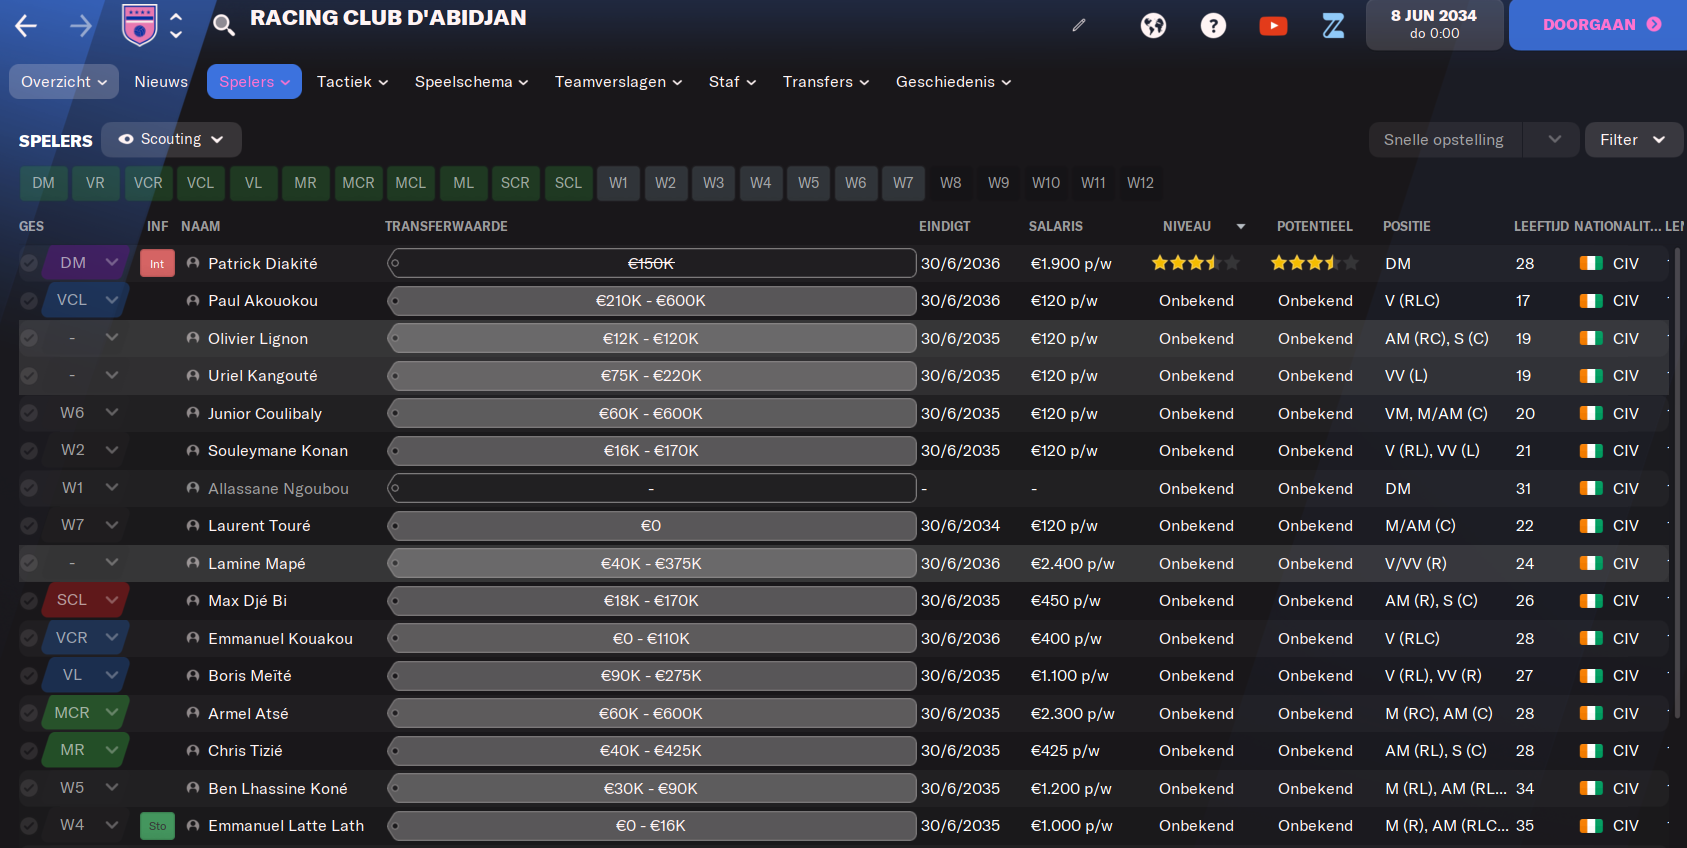This screenshot has width=1687, height=848.
Task: Toggle selection checkbox for Ben Lhassine Koné
Action: [x=29, y=788]
